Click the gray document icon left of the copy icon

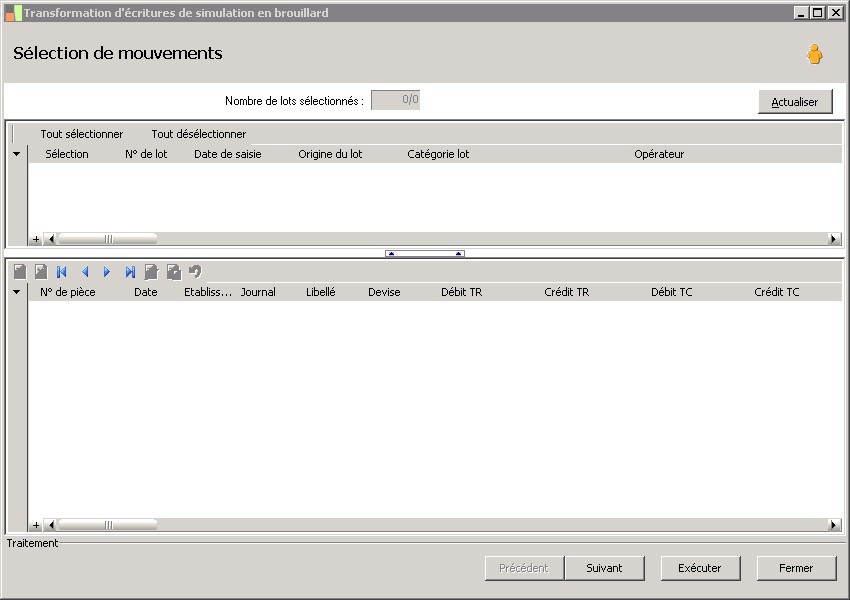(151, 272)
